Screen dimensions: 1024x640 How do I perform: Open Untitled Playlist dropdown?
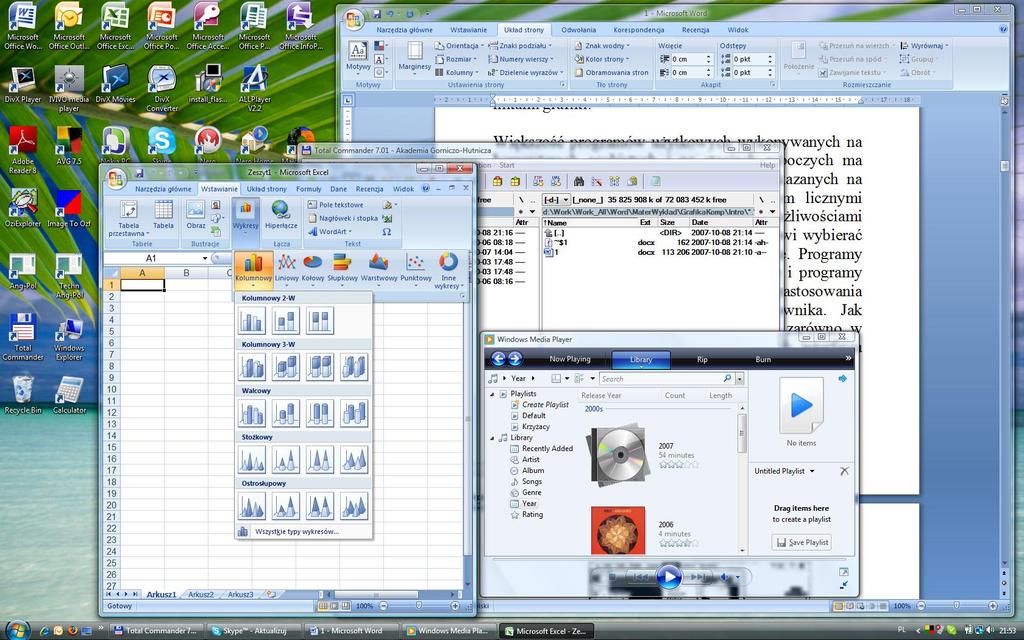[784, 471]
